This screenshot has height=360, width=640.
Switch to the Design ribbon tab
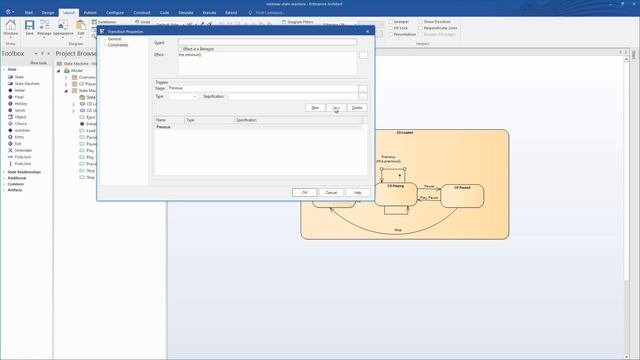pos(48,13)
